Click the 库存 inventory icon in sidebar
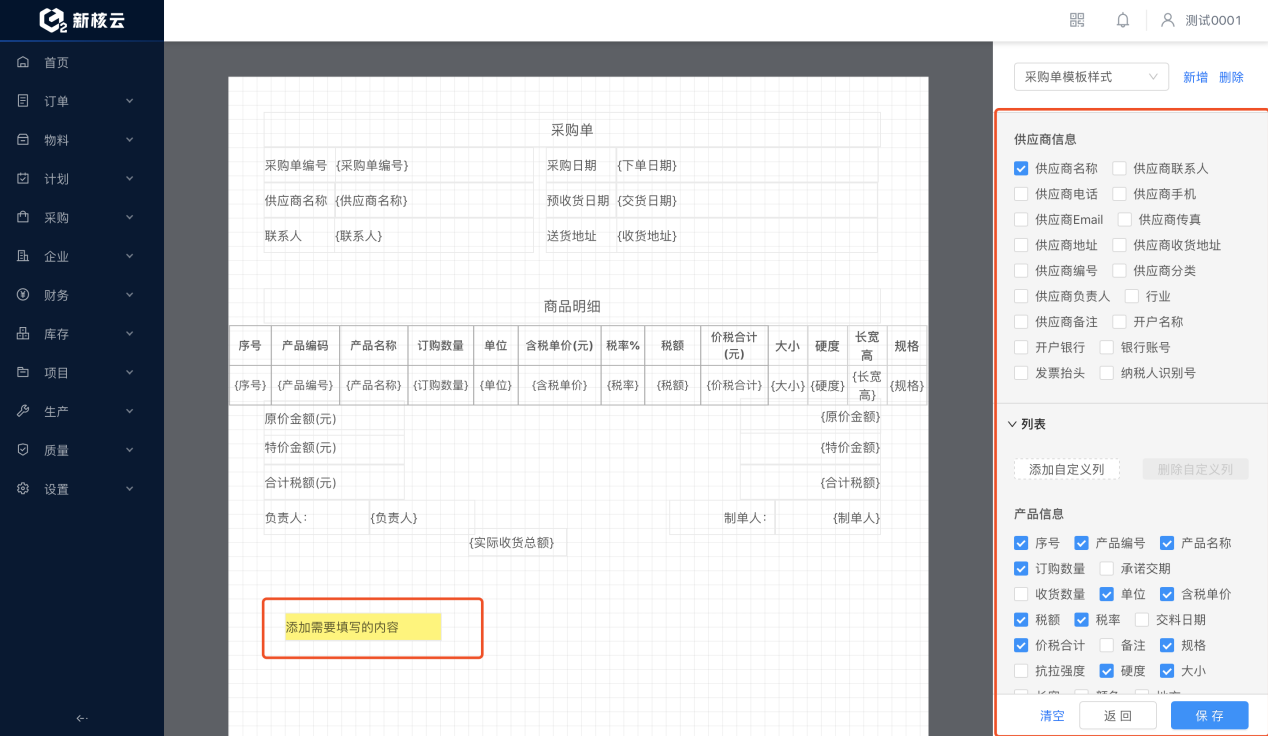The width and height of the screenshot is (1268, 736). coord(23,334)
